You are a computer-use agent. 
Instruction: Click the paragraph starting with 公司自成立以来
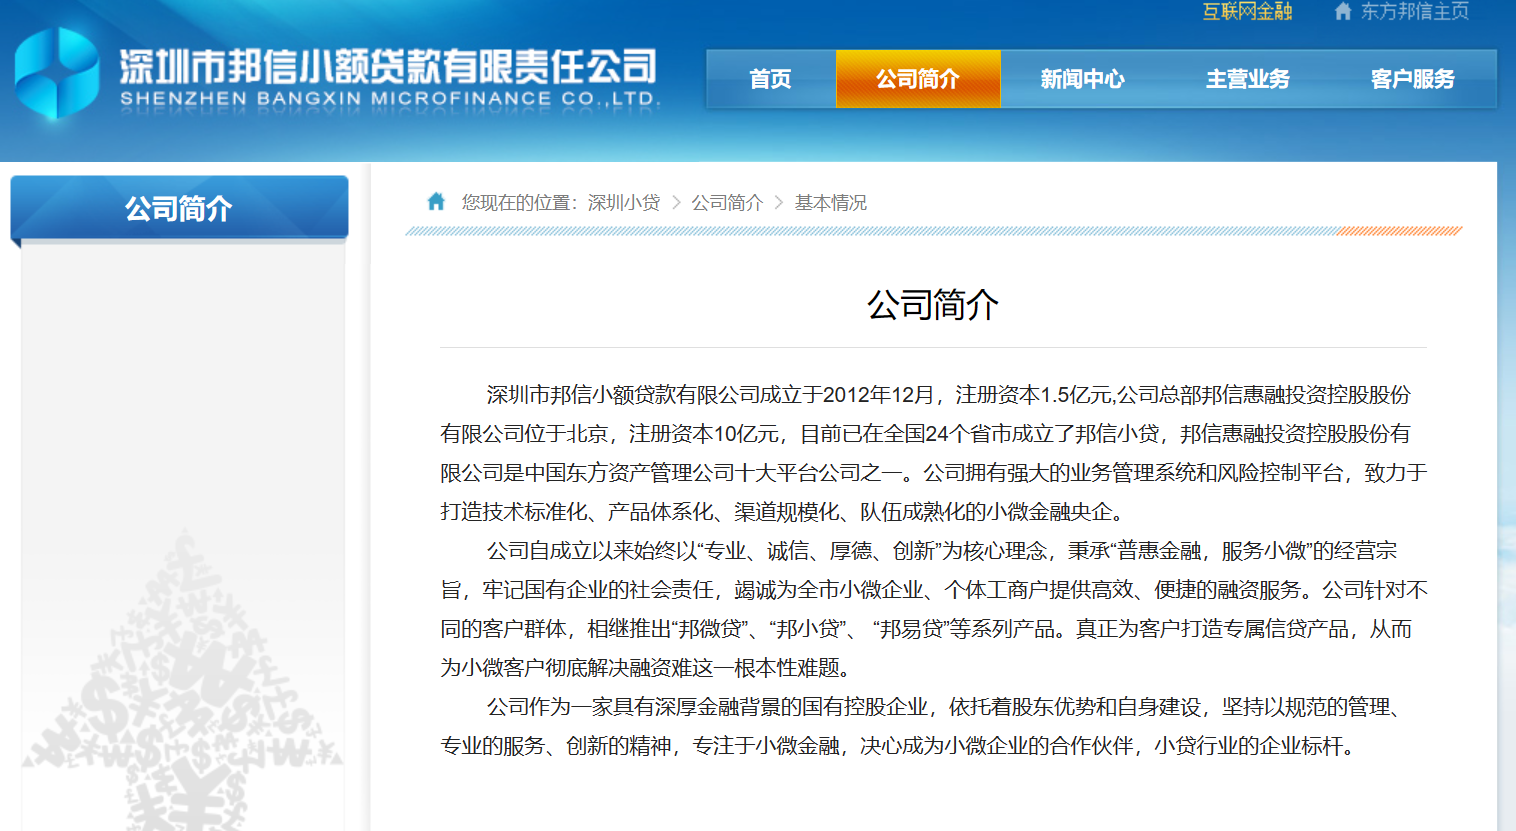(933, 609)
